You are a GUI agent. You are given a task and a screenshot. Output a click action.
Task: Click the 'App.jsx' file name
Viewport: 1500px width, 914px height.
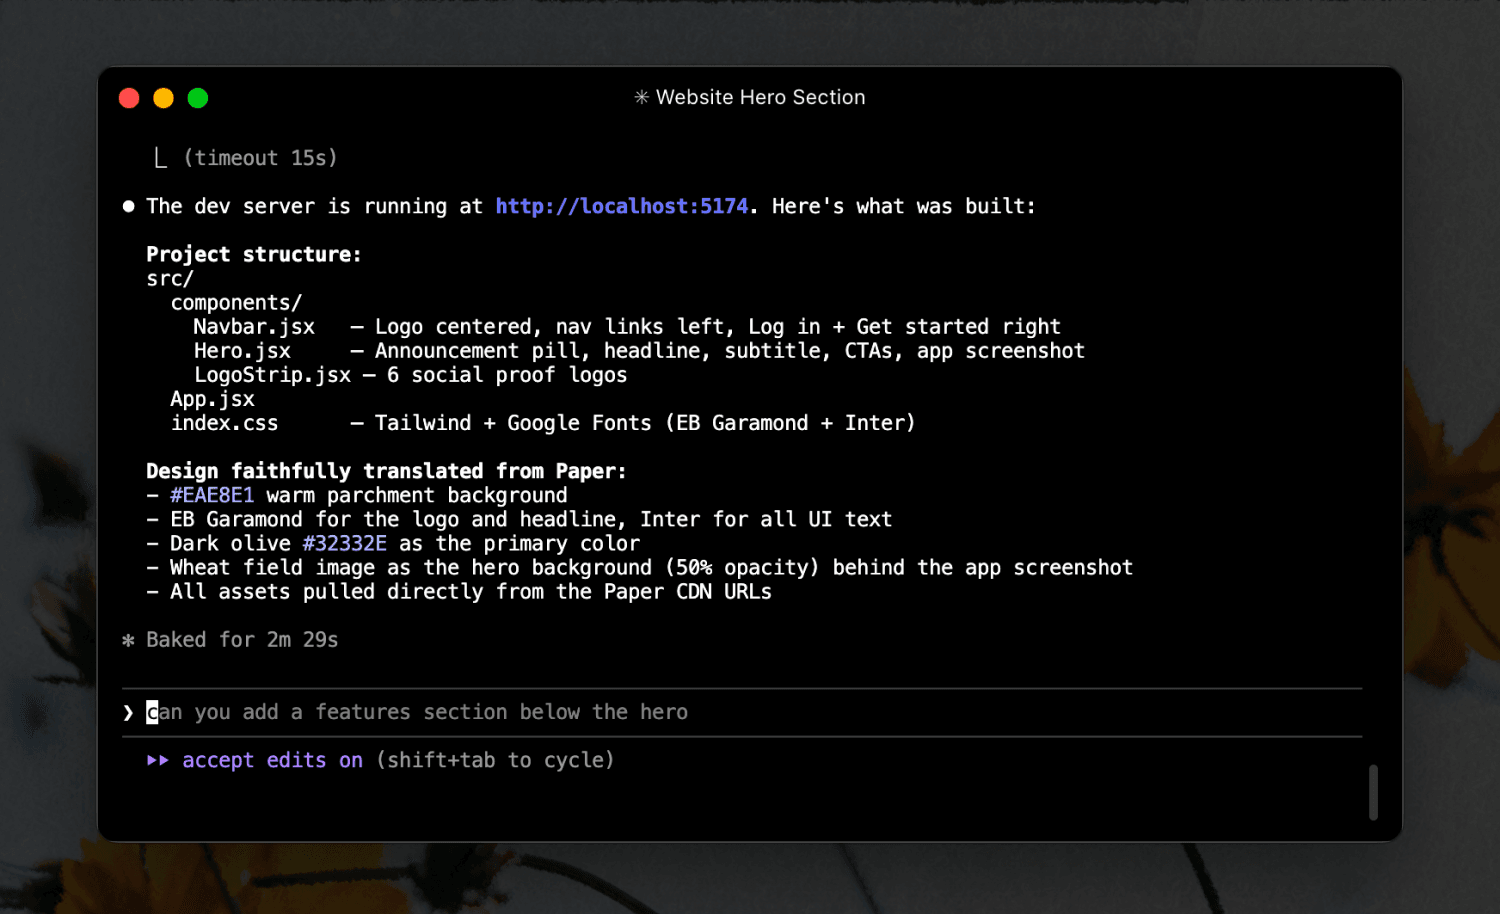tap(212, 399)
